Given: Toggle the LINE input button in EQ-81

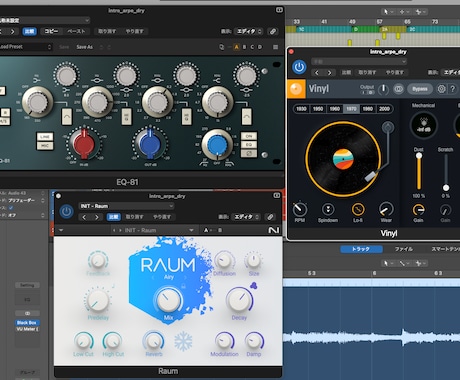Looking at the screenshot, I should [x=45, y=137].
